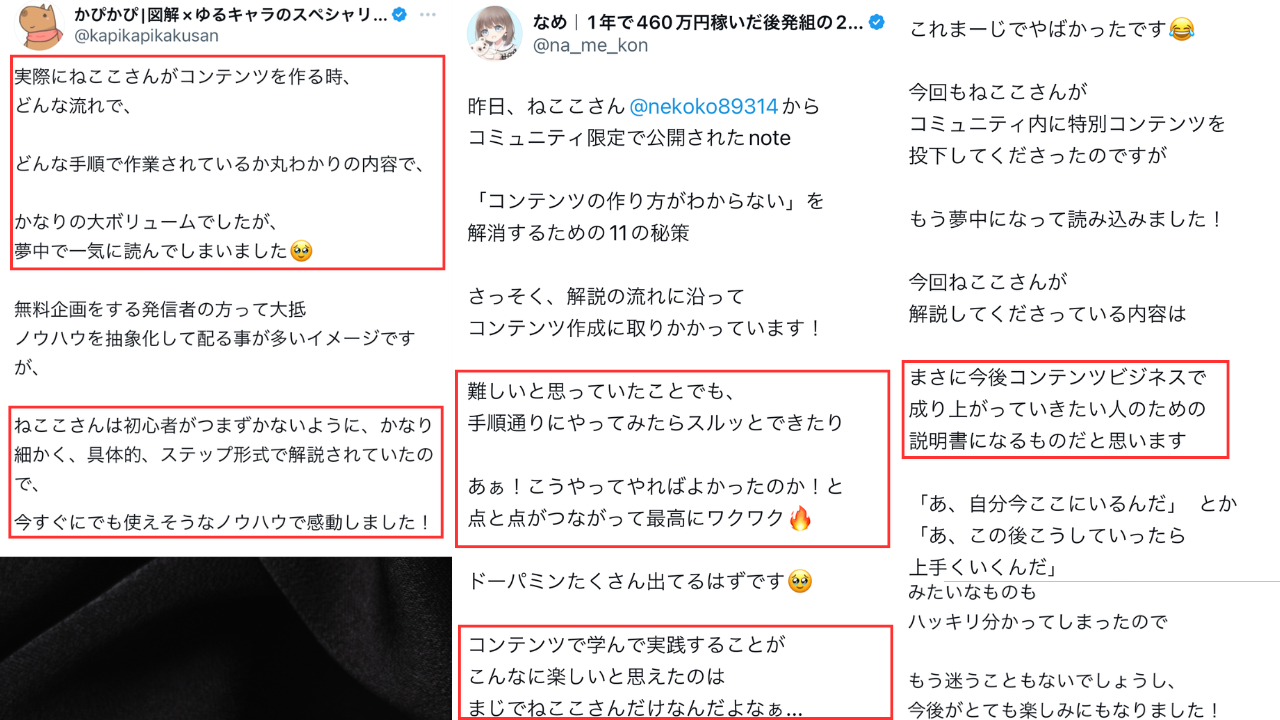
Task: Open the black fabric image thumbnail
Action: pos(226,638)
